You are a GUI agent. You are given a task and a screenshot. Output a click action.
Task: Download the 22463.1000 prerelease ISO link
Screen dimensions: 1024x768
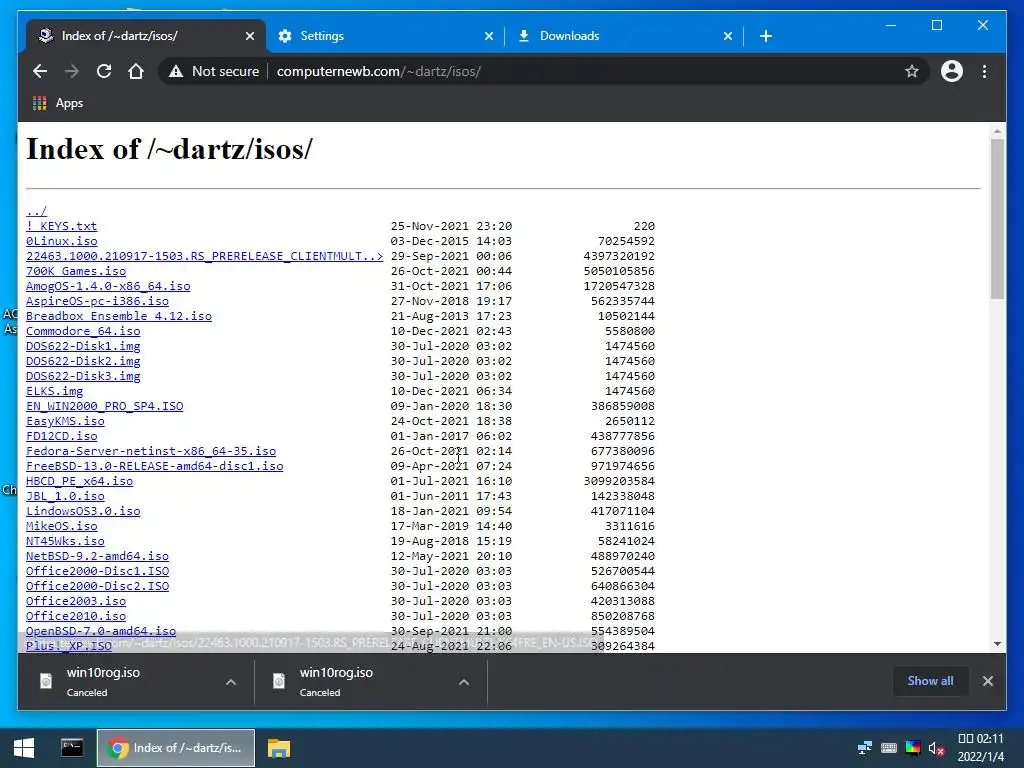(x=204, y=256)
